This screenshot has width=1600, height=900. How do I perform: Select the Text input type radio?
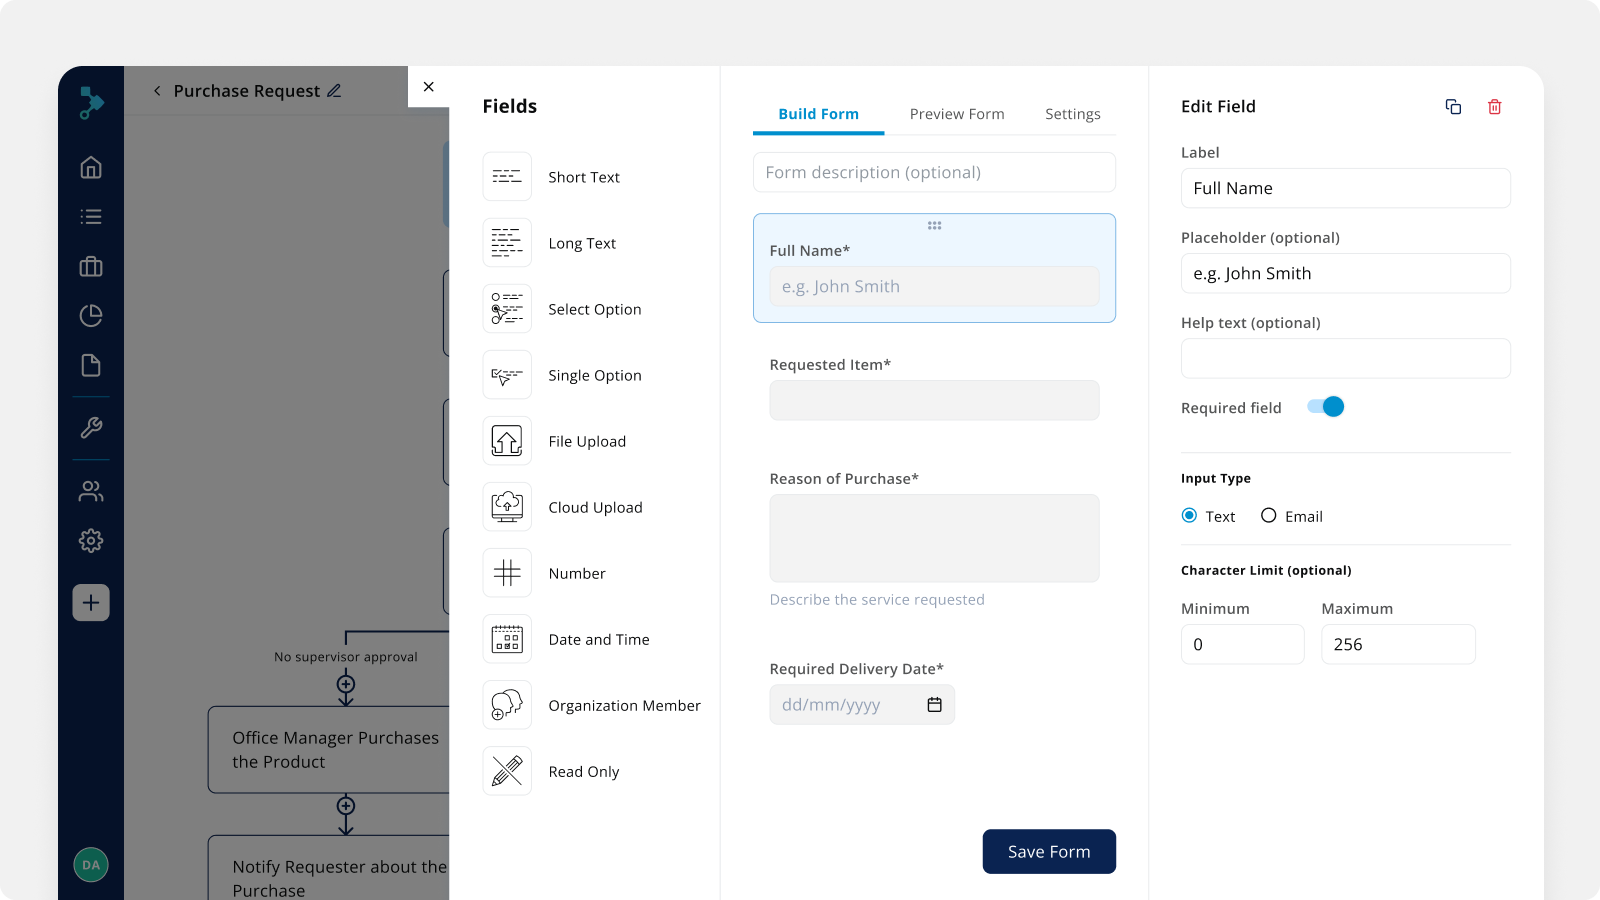1189,516
